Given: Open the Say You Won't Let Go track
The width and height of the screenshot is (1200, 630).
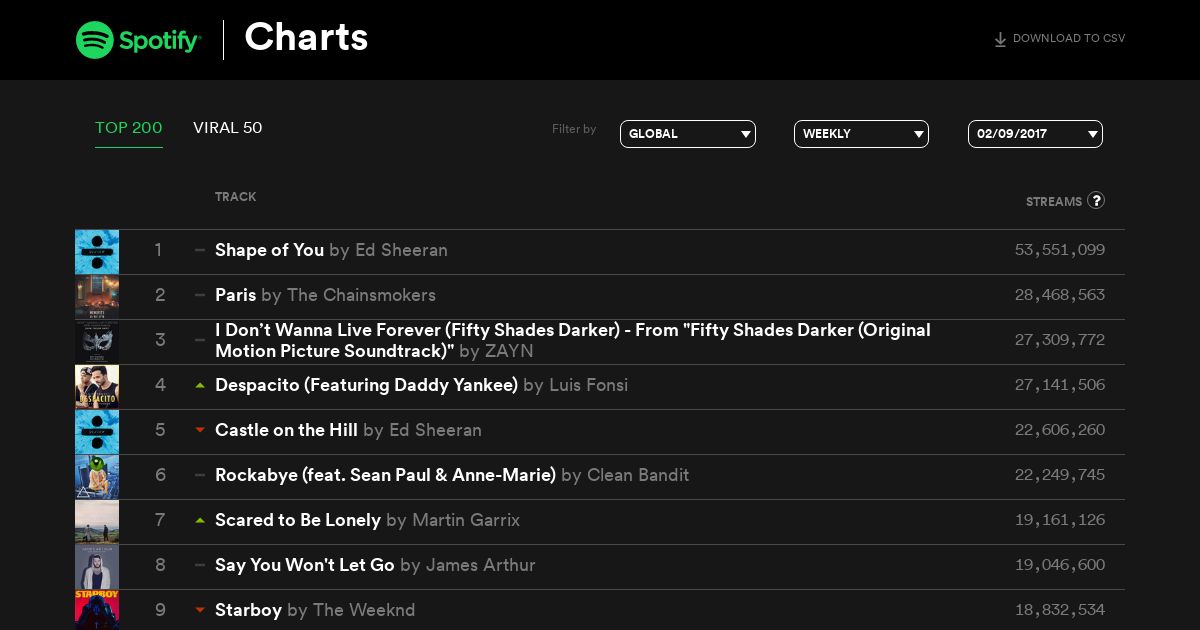Looking at the screenshot, I should [x=305, y=565].
